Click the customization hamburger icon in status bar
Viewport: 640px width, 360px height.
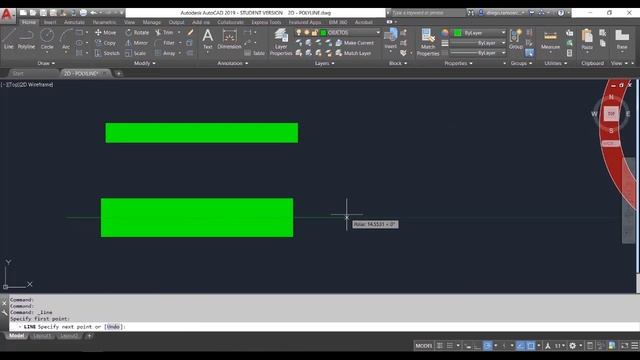[x=635, y=346]
